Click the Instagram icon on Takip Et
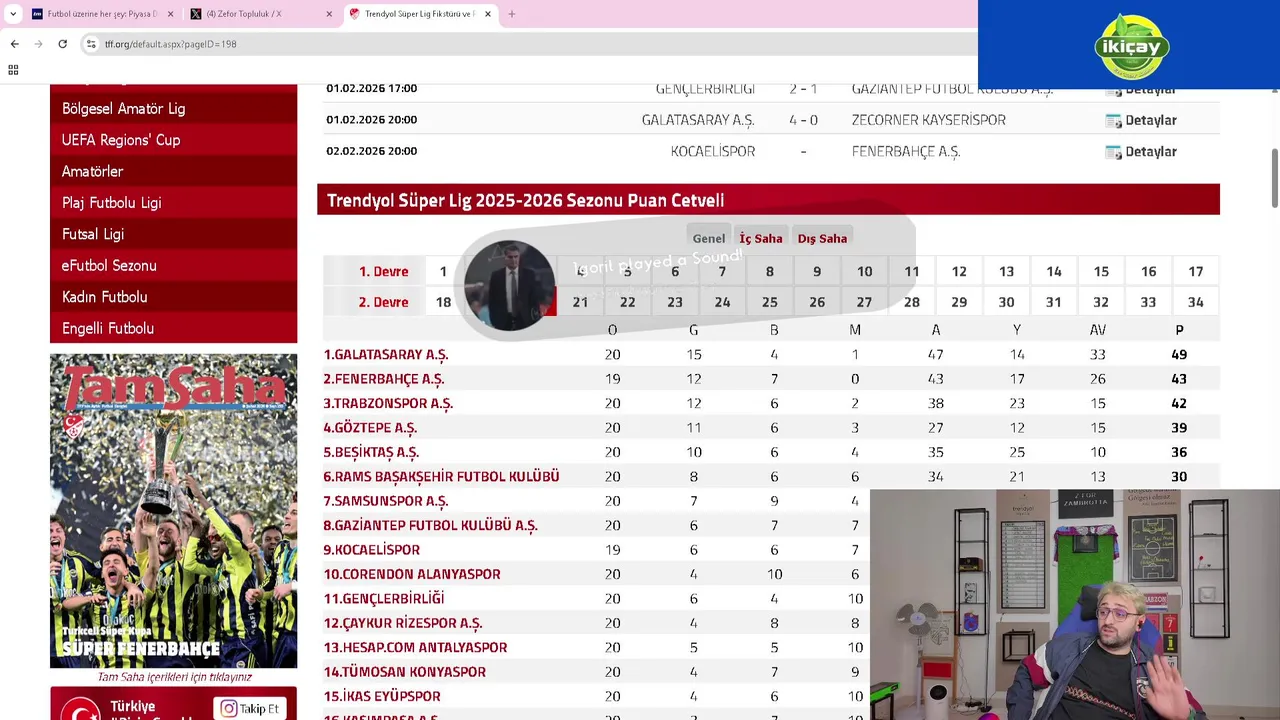The image size is (1280, 720). click(x=229, y=708)
